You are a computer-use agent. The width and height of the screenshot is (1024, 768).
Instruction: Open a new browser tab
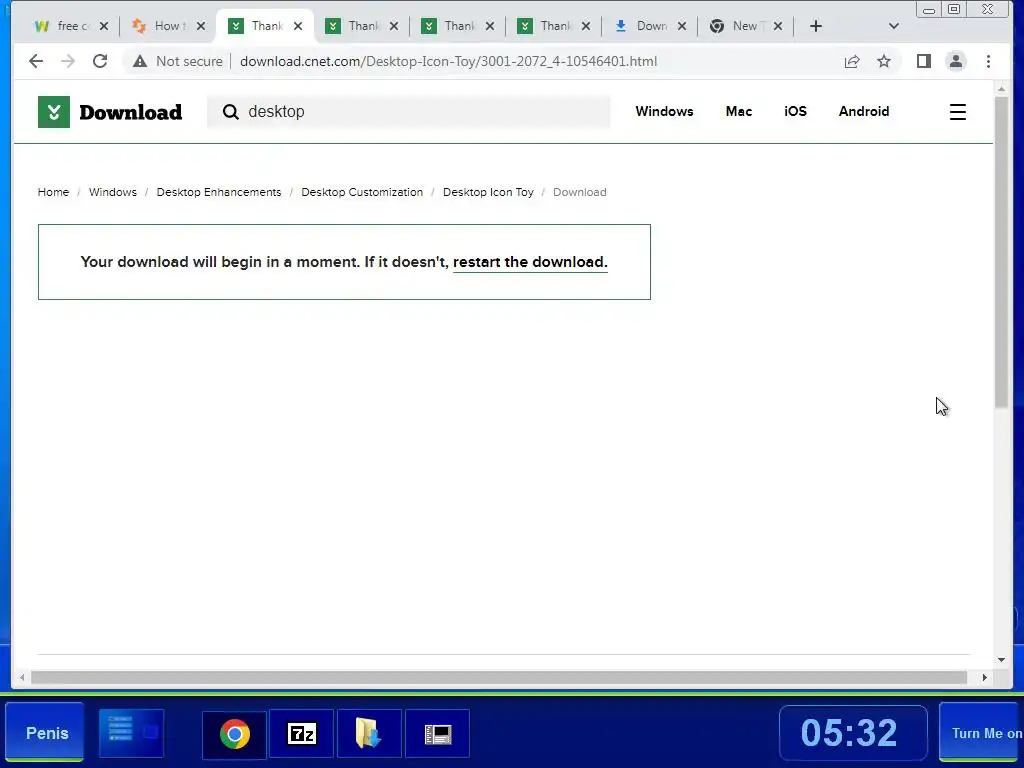(816, 26)
